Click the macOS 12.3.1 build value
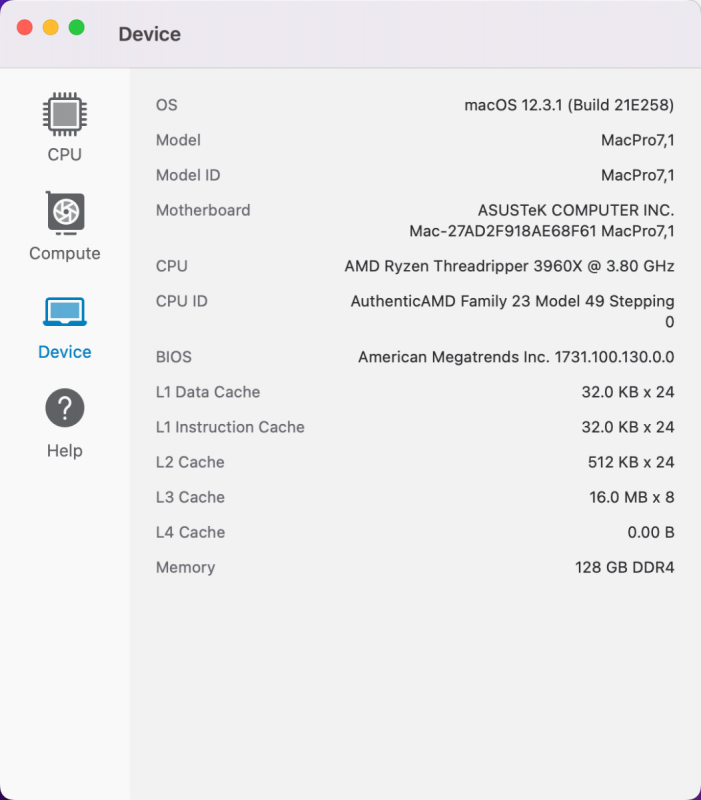Screen dimensions: 701x800 569,105
